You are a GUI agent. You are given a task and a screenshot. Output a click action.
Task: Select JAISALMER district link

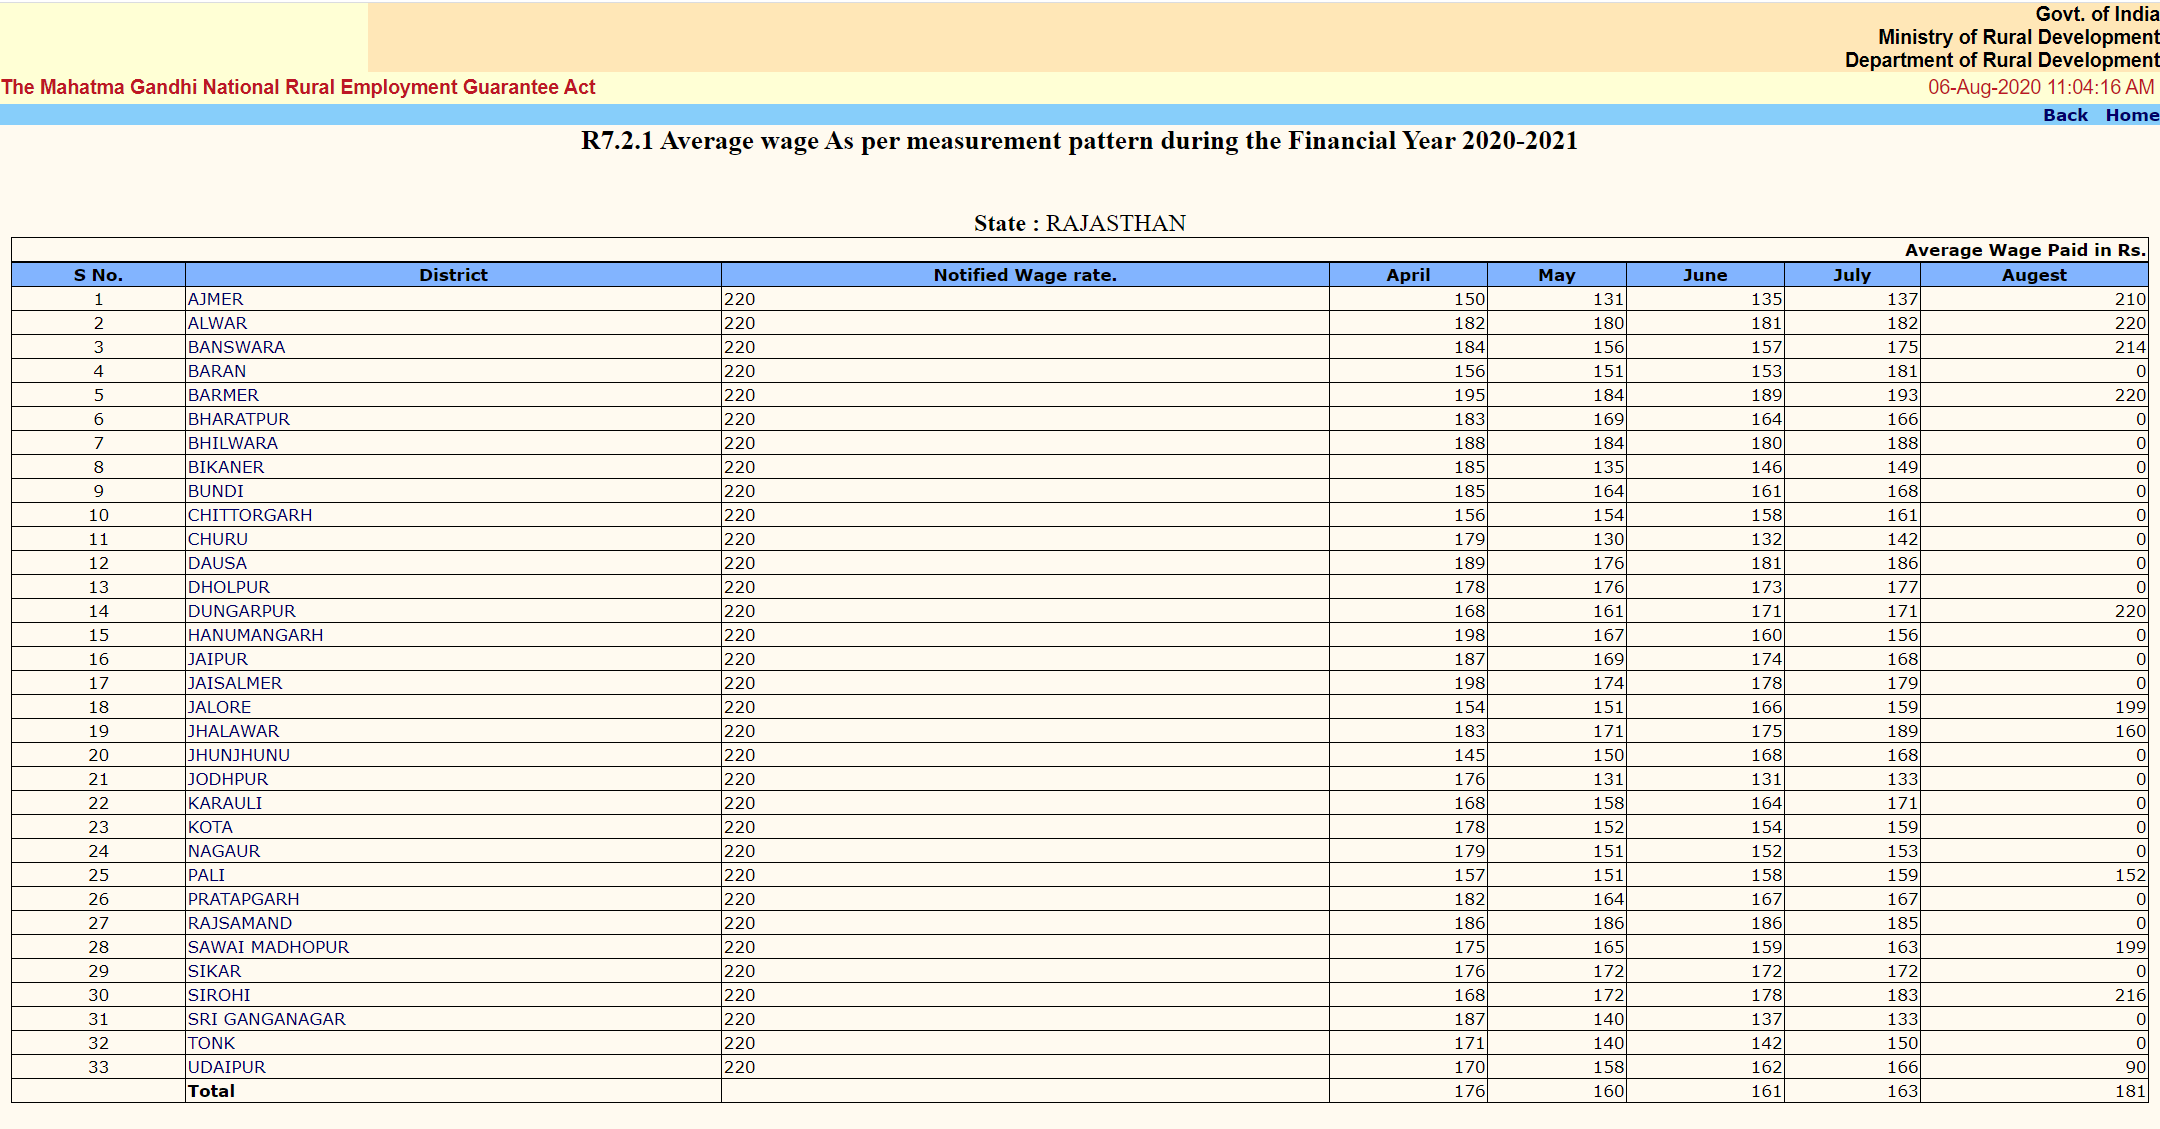click(235, 683)
